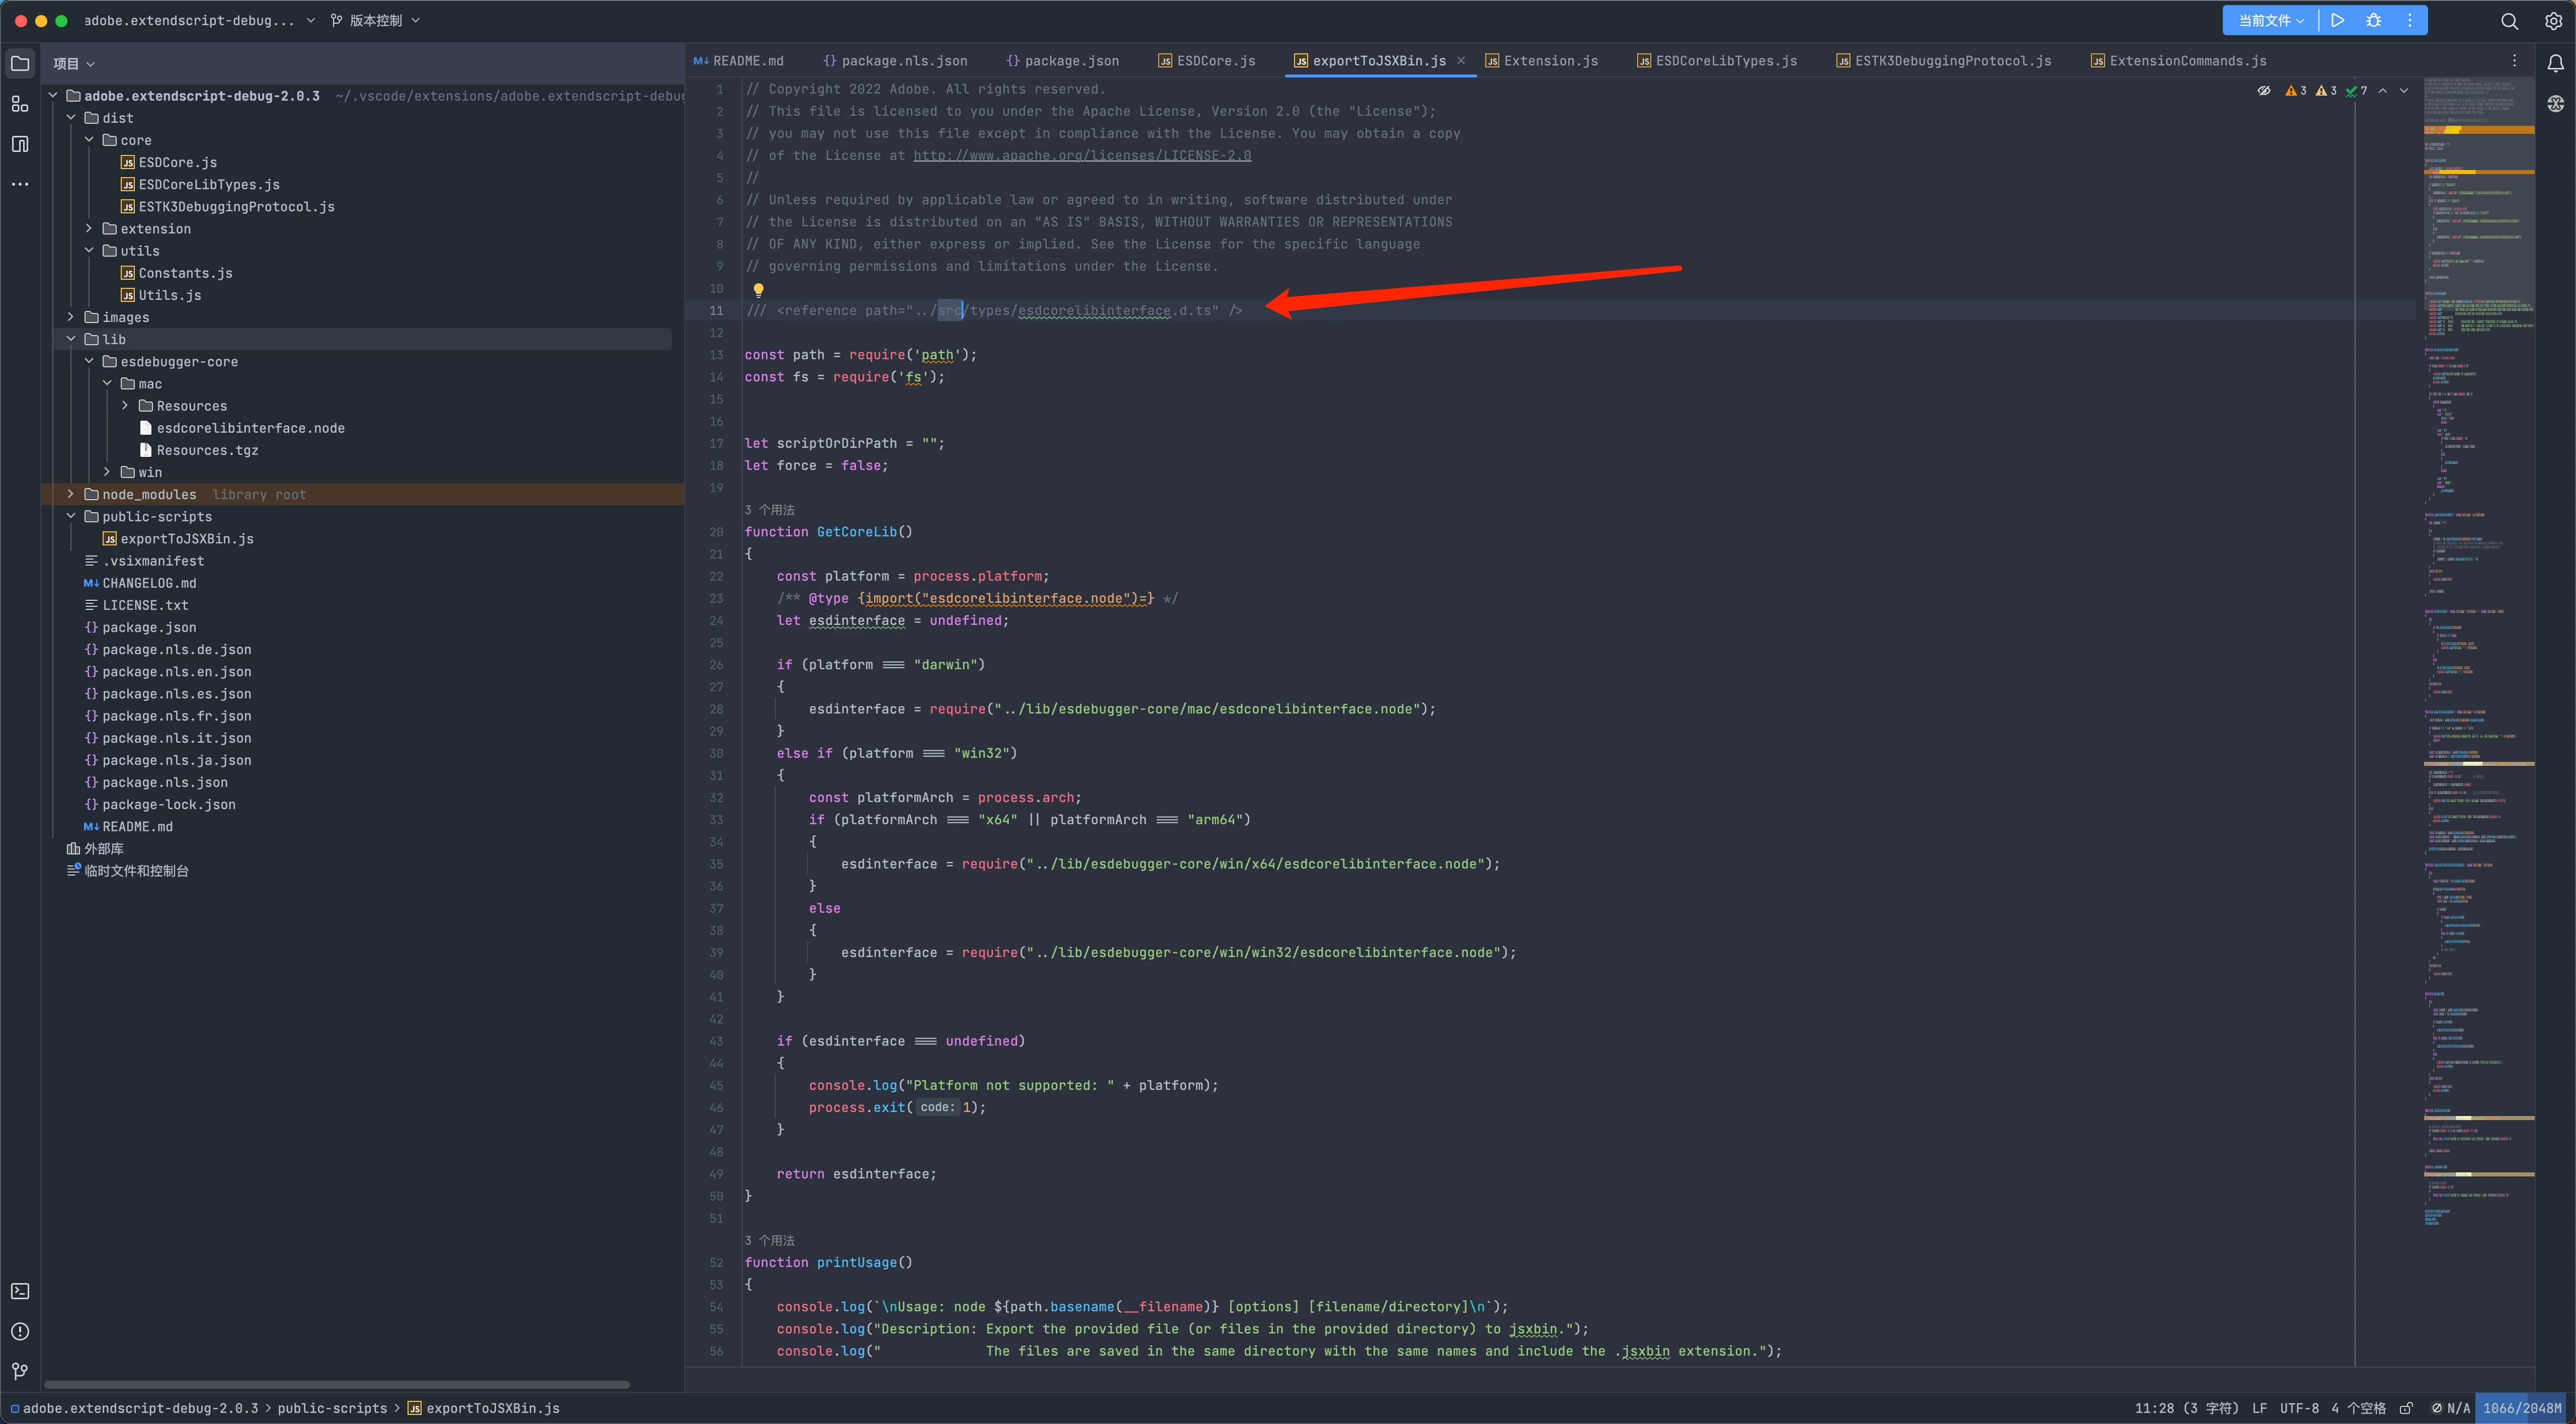Click the memory indicator 1066/2048M

point(2521,1408)
